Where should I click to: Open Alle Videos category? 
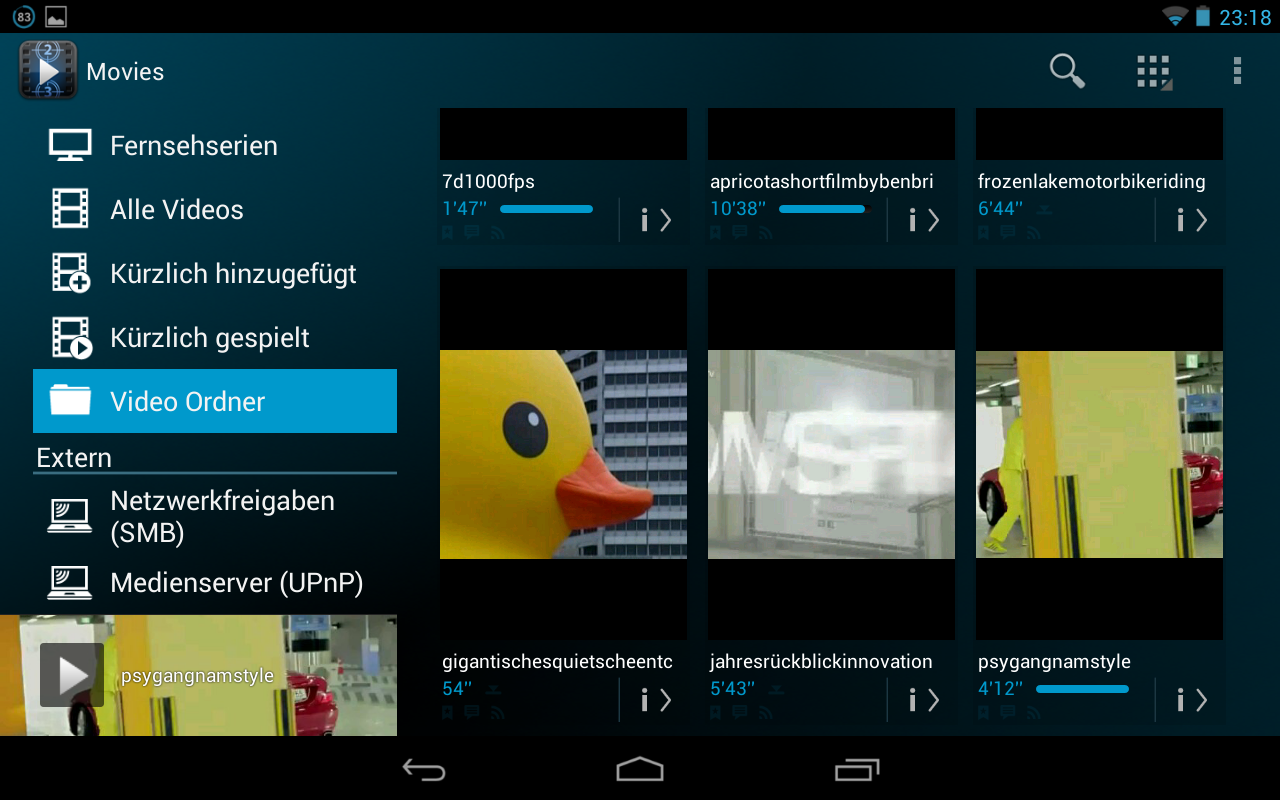point(215,209)
